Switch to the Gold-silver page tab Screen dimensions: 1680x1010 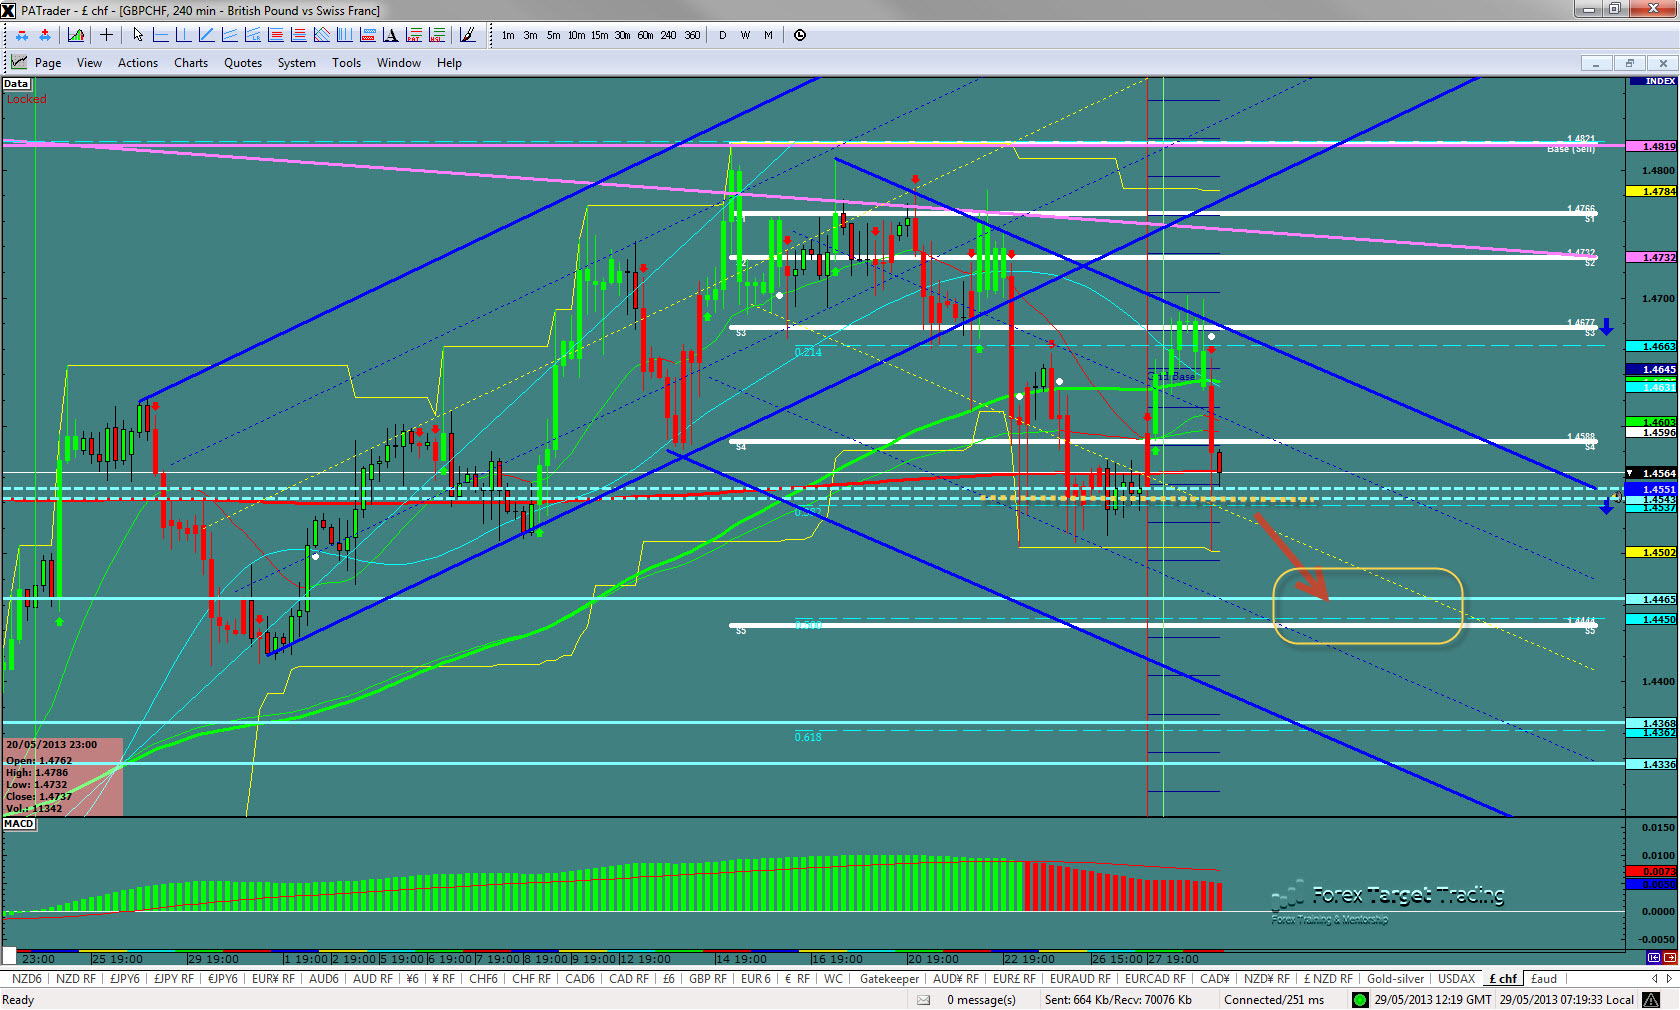pos(1395,979)
